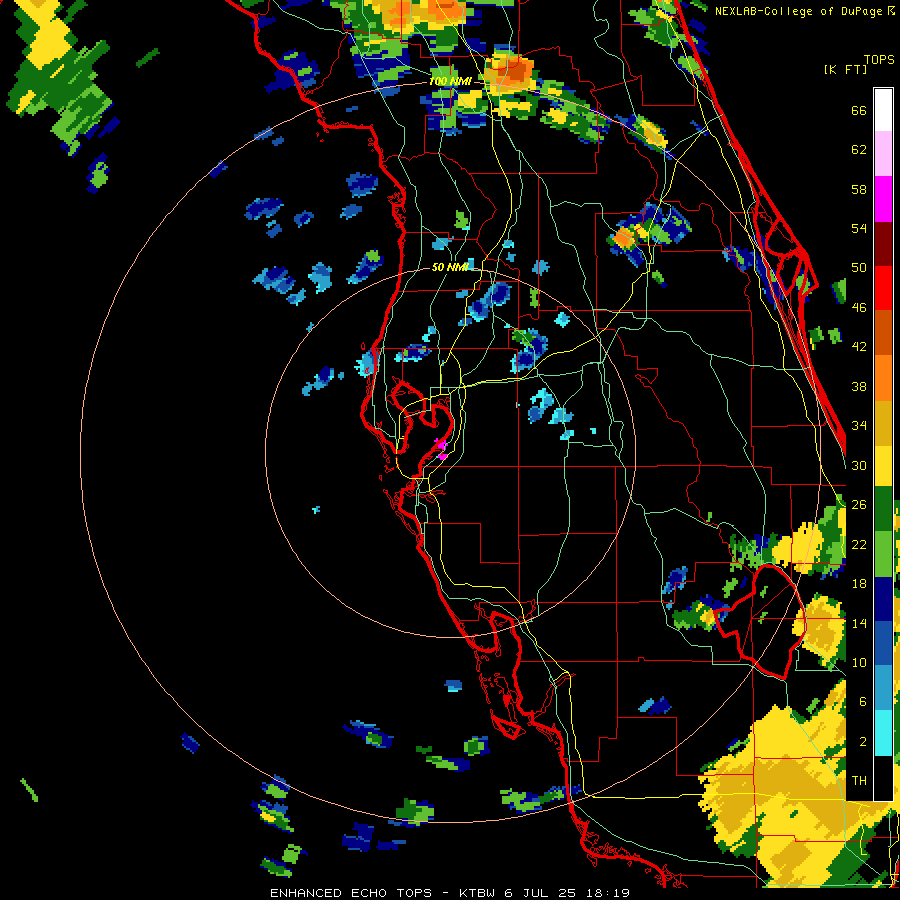Click the 10 legend value
The width and height of the screenshot is (900, 900).
pyautogui.click(x=859, y=662)
